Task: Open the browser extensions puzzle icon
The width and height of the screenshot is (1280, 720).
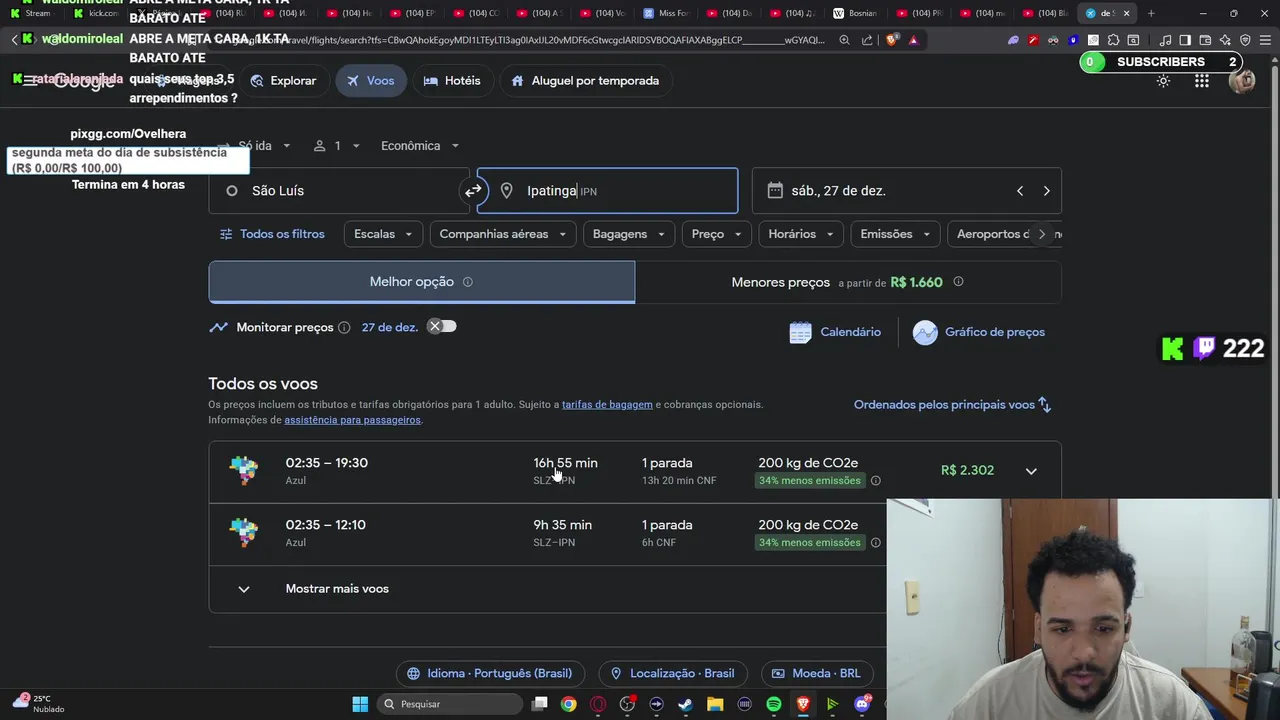Action: tap(1113, 40)
